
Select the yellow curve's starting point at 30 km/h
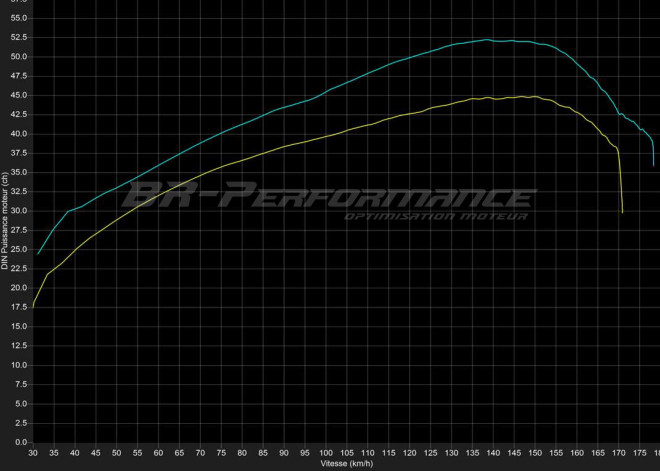(34, 305)
